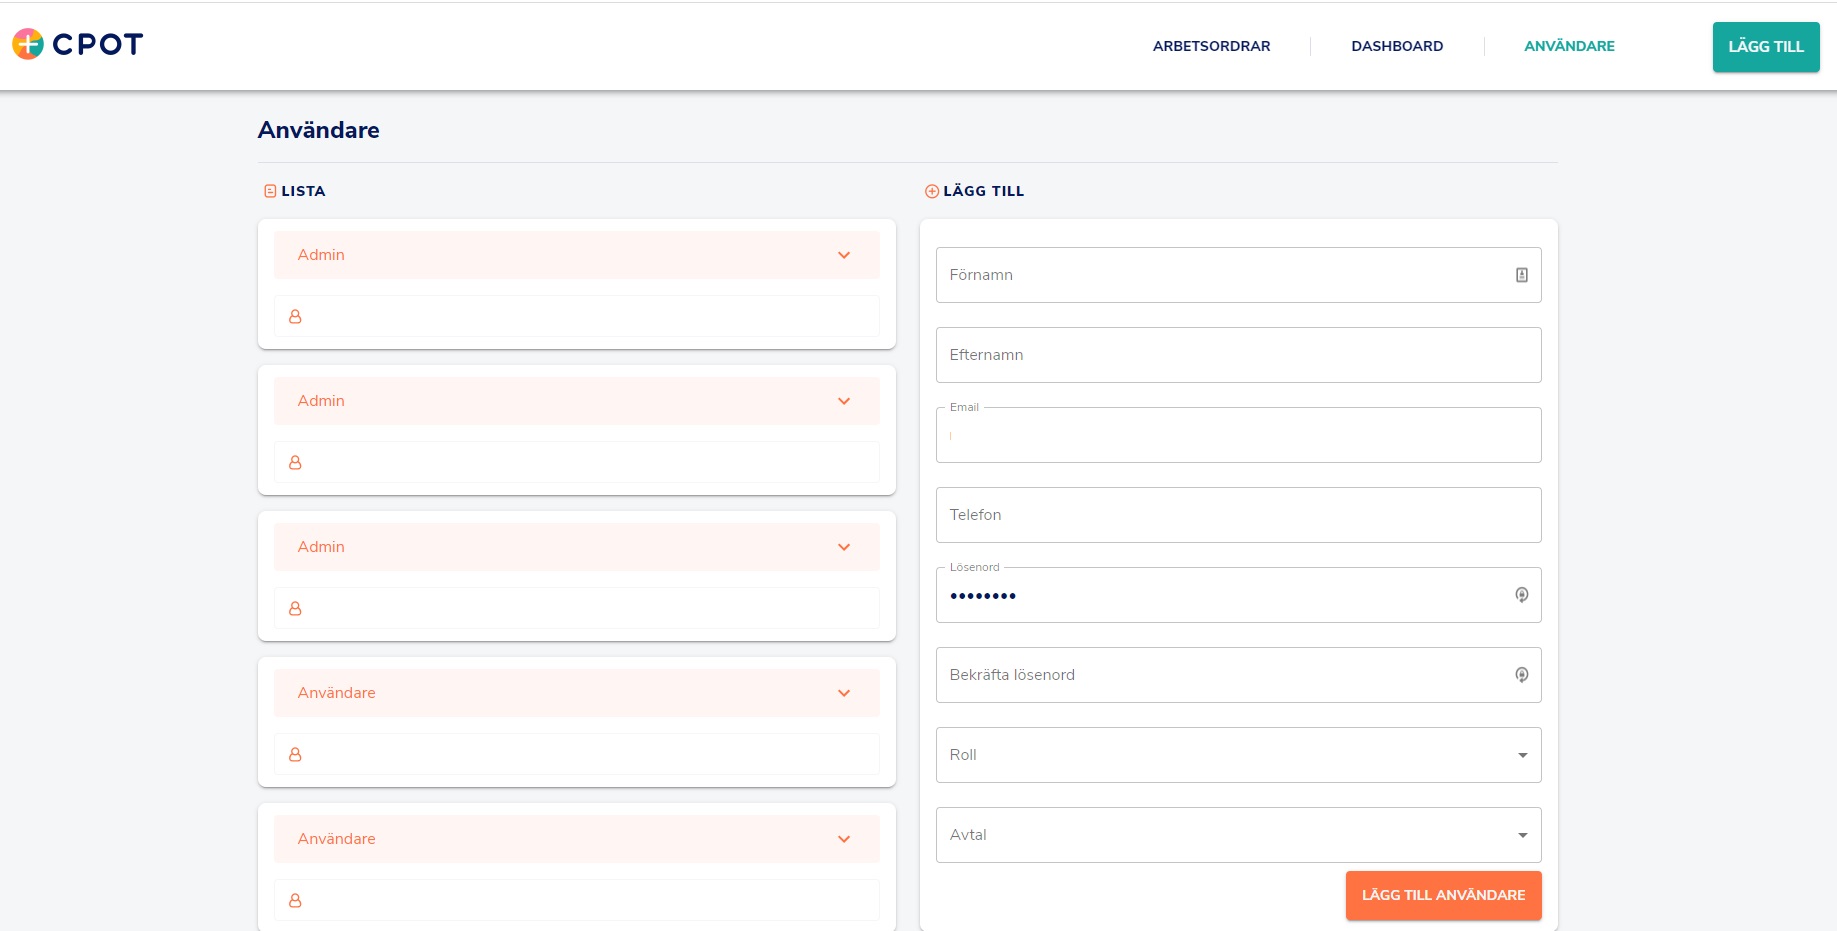Click the plus icon beside LÄGG TILL heading
The width and height of the screenshot is (1837, 931).
click(x=931, y=191)
